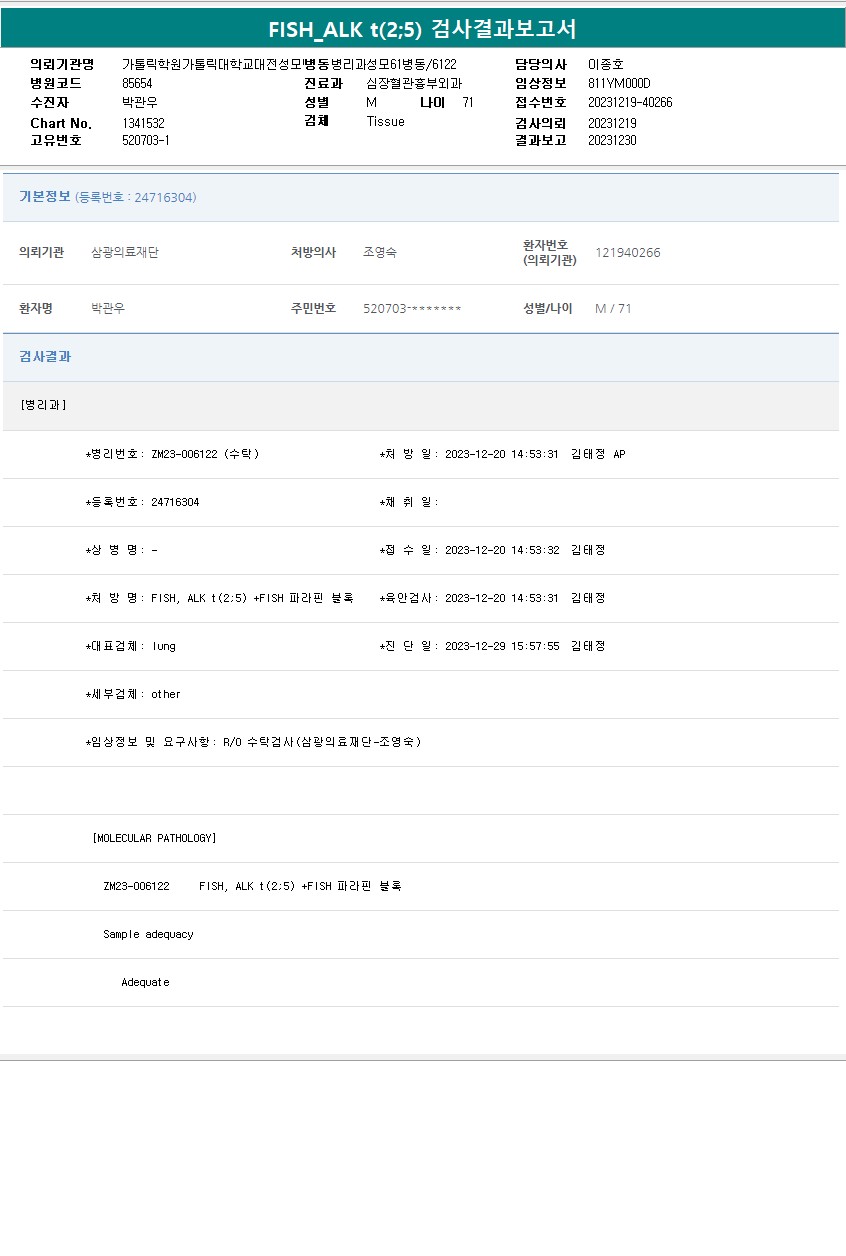The height and width of the screenshot is (1256, 846).
Task: Select hospital code value 85654
Action: [x=137, y=84]
